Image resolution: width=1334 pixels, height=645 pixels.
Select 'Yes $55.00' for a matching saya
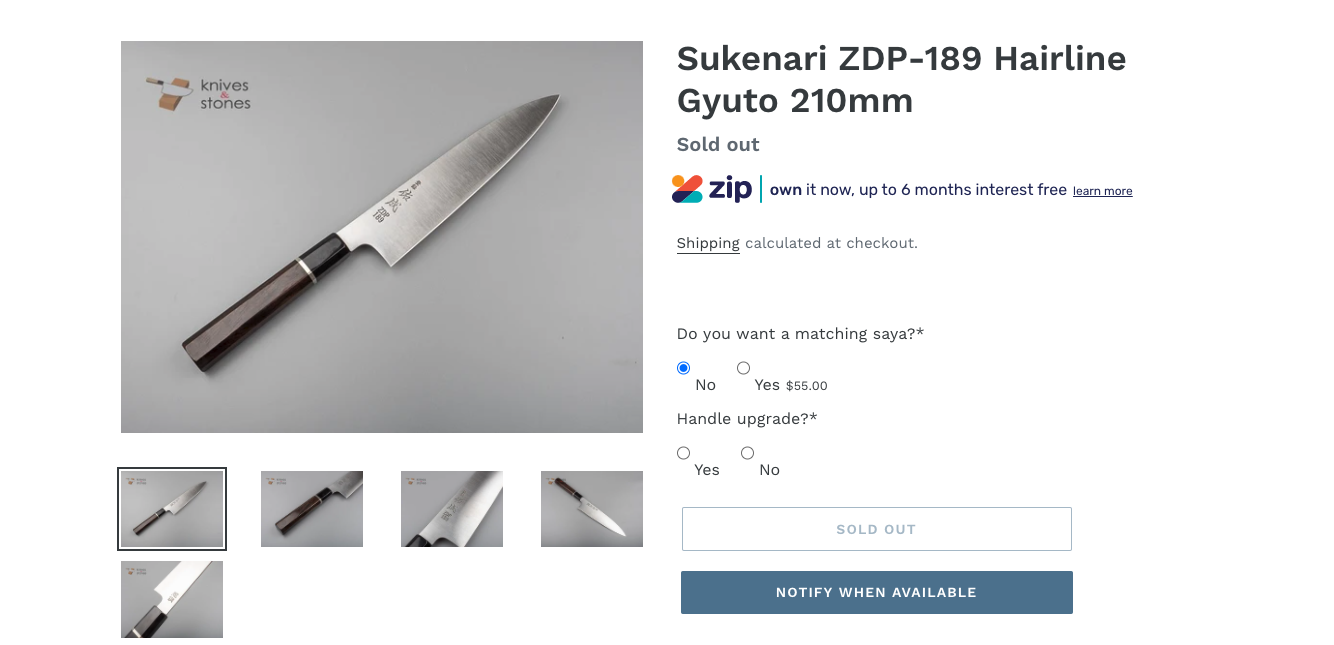click(x=743, y=367)
